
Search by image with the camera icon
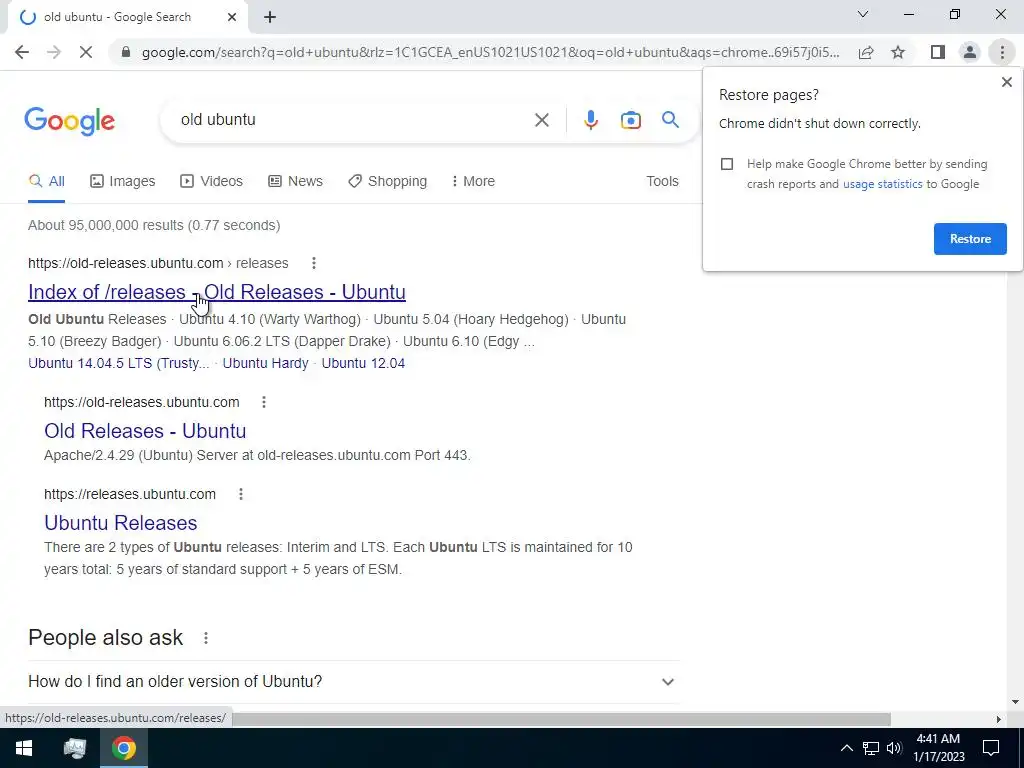pyautogui.click(x=630, y=120)
